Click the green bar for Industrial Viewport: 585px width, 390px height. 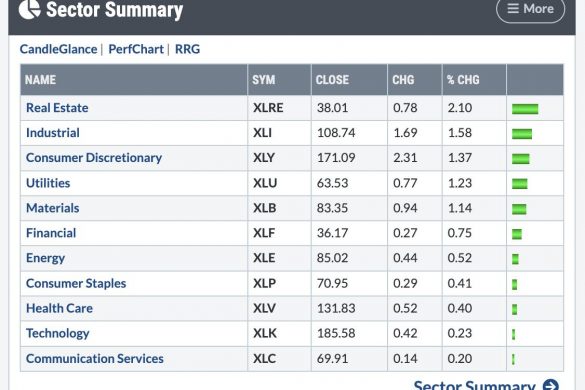click(522, 134)
